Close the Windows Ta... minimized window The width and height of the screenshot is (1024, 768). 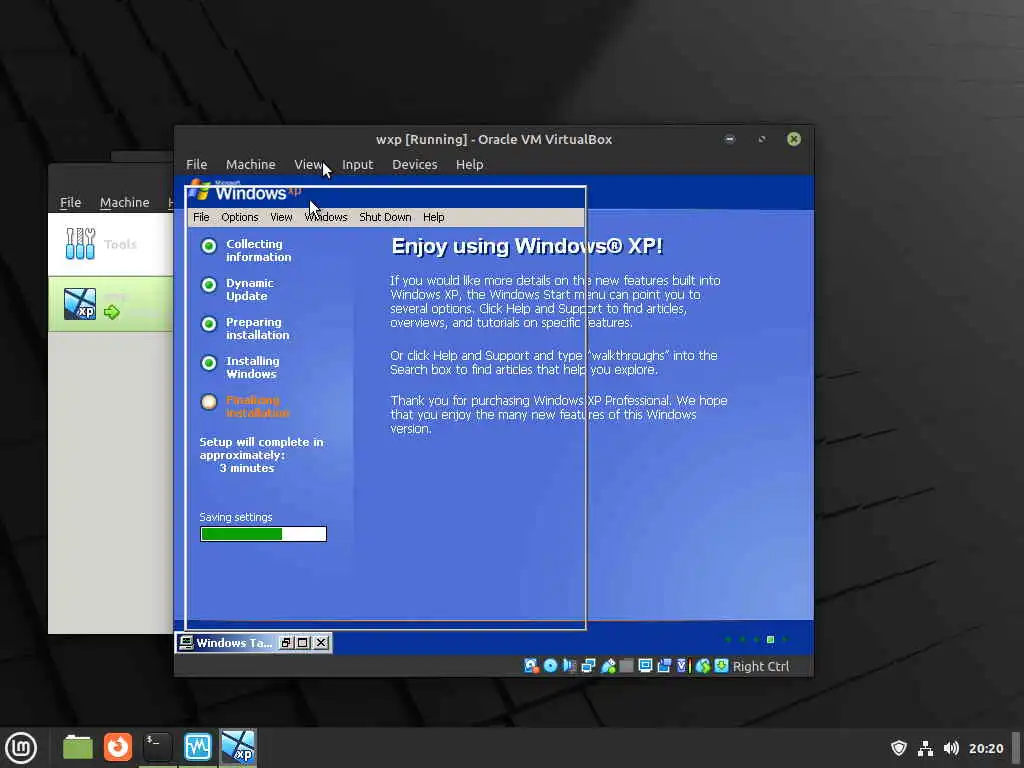click(321, 643)
